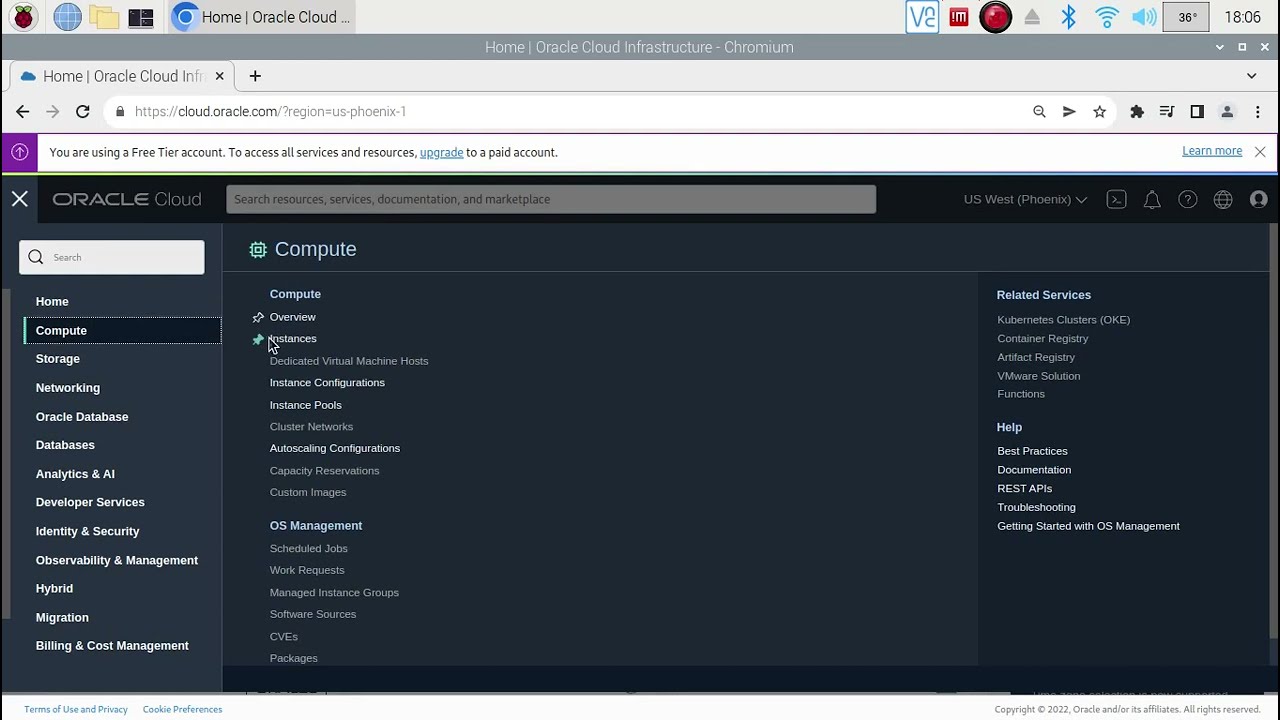The width and height of the screenshot is (1280, 720).
Task: Pin the Overview menu entry
Action: pyautogui.click(x=258, y=317)
